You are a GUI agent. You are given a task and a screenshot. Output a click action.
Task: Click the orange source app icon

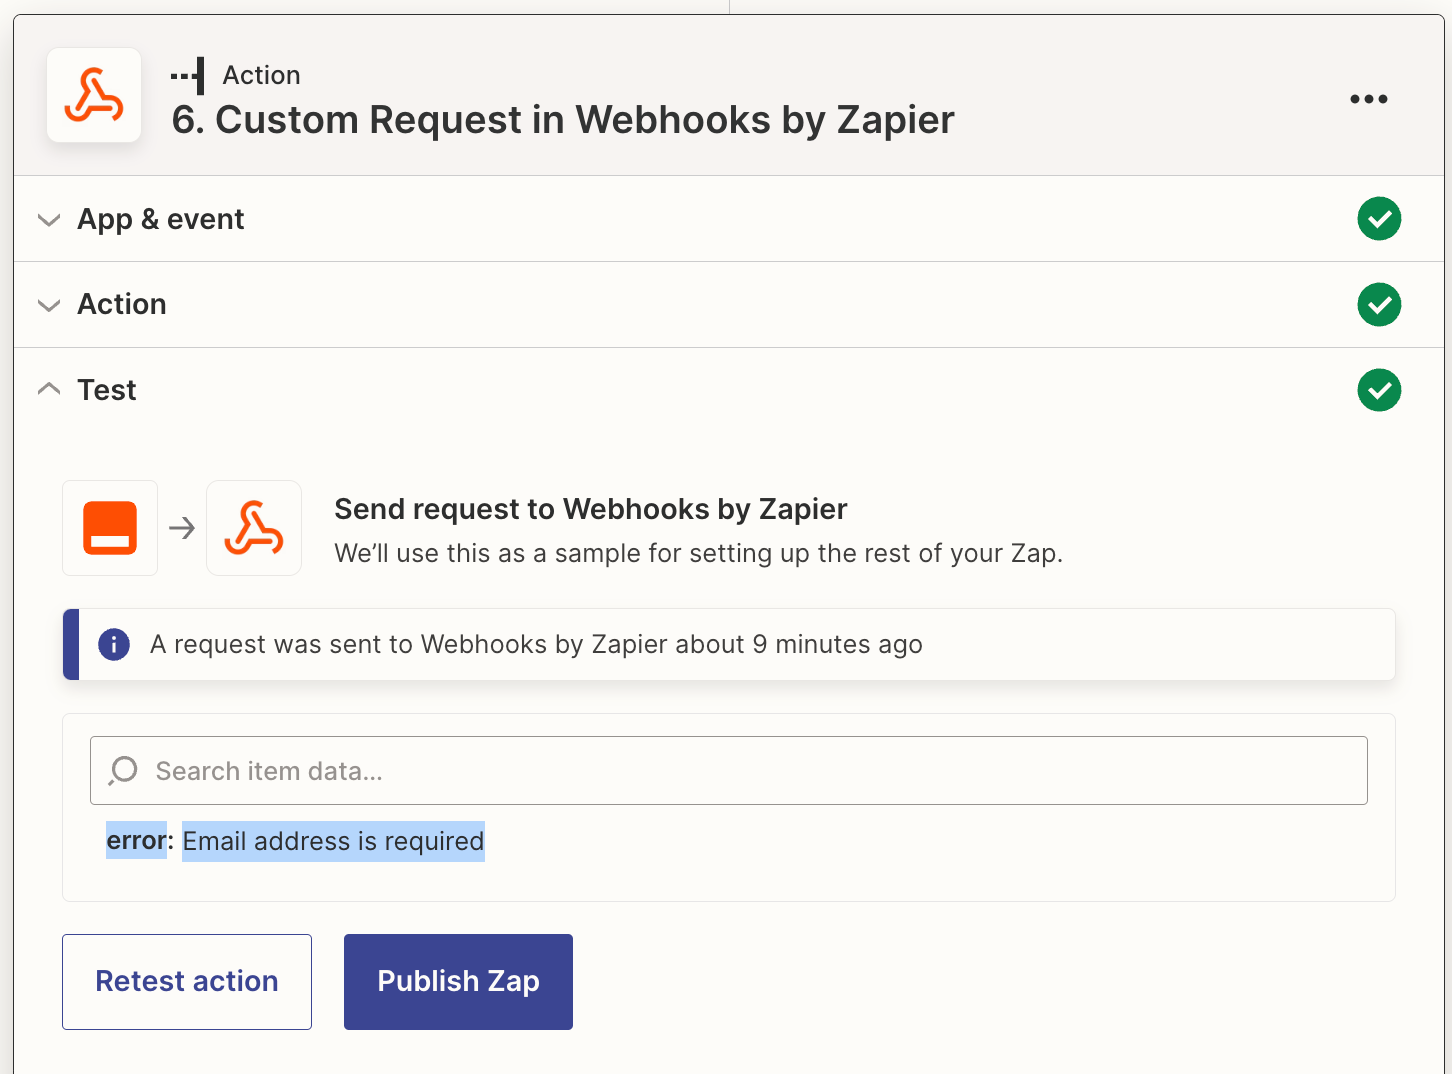point(110,528)
